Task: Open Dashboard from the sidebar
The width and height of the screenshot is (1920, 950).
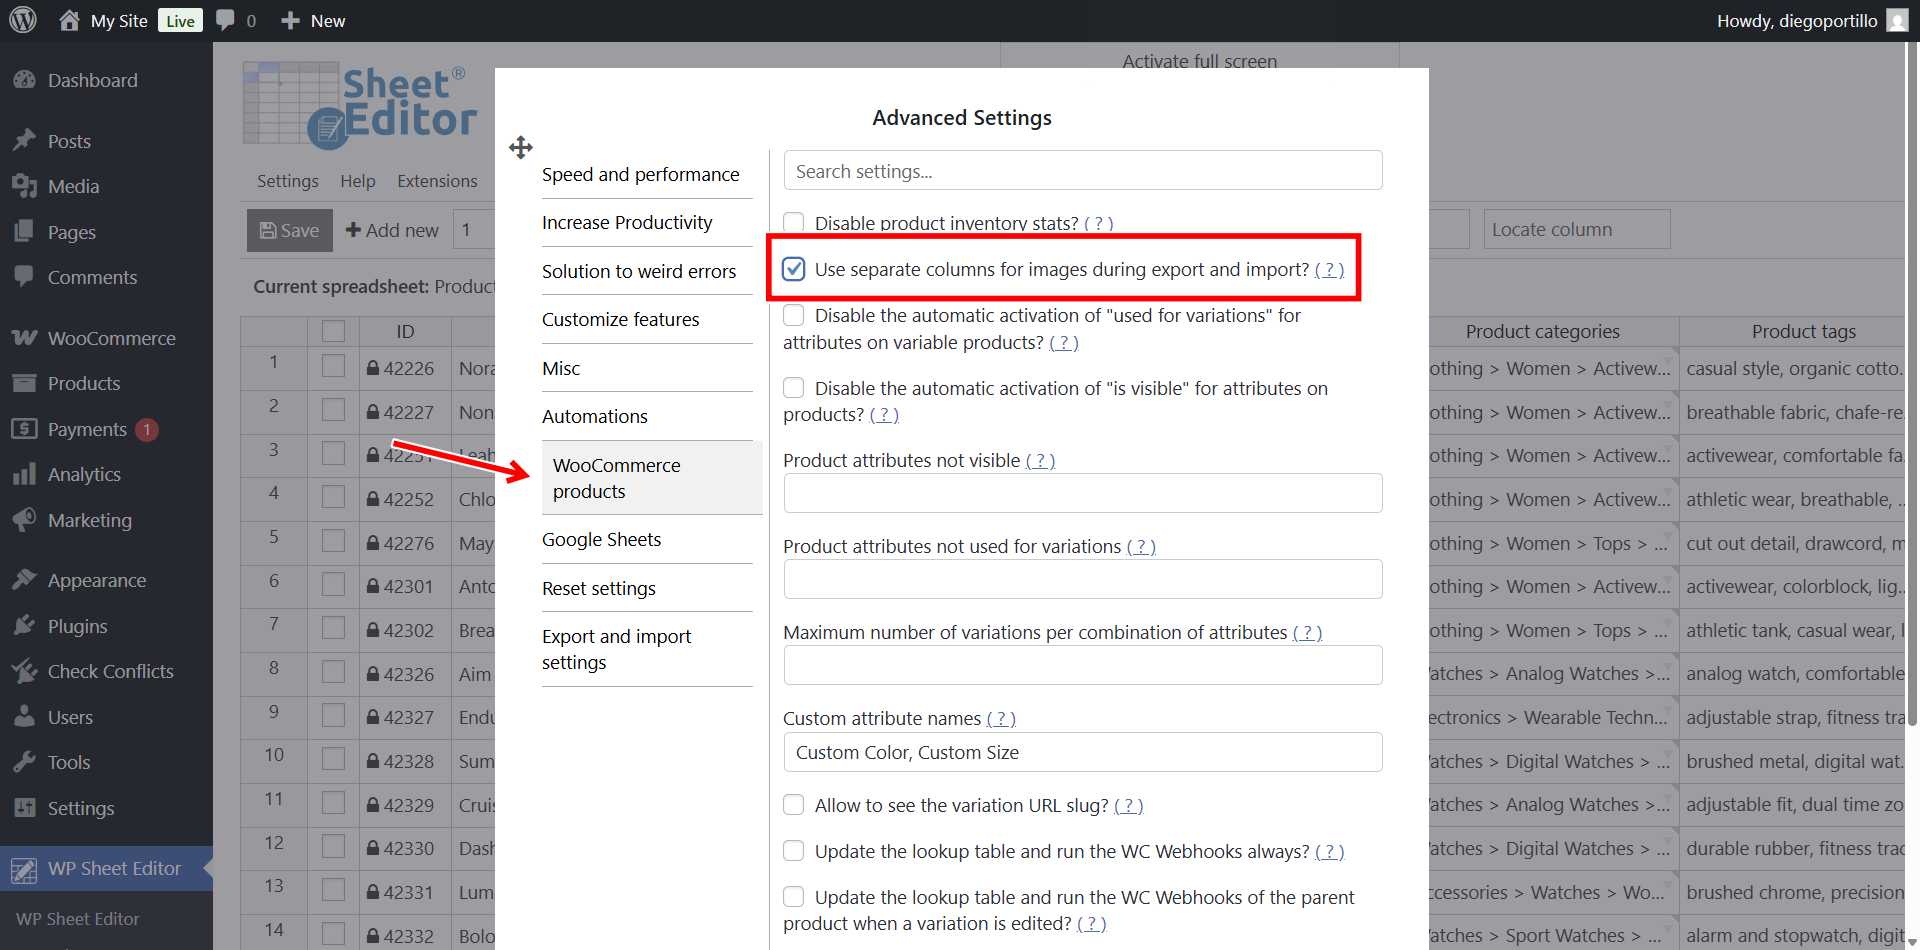Action: (x=92, y=80)
